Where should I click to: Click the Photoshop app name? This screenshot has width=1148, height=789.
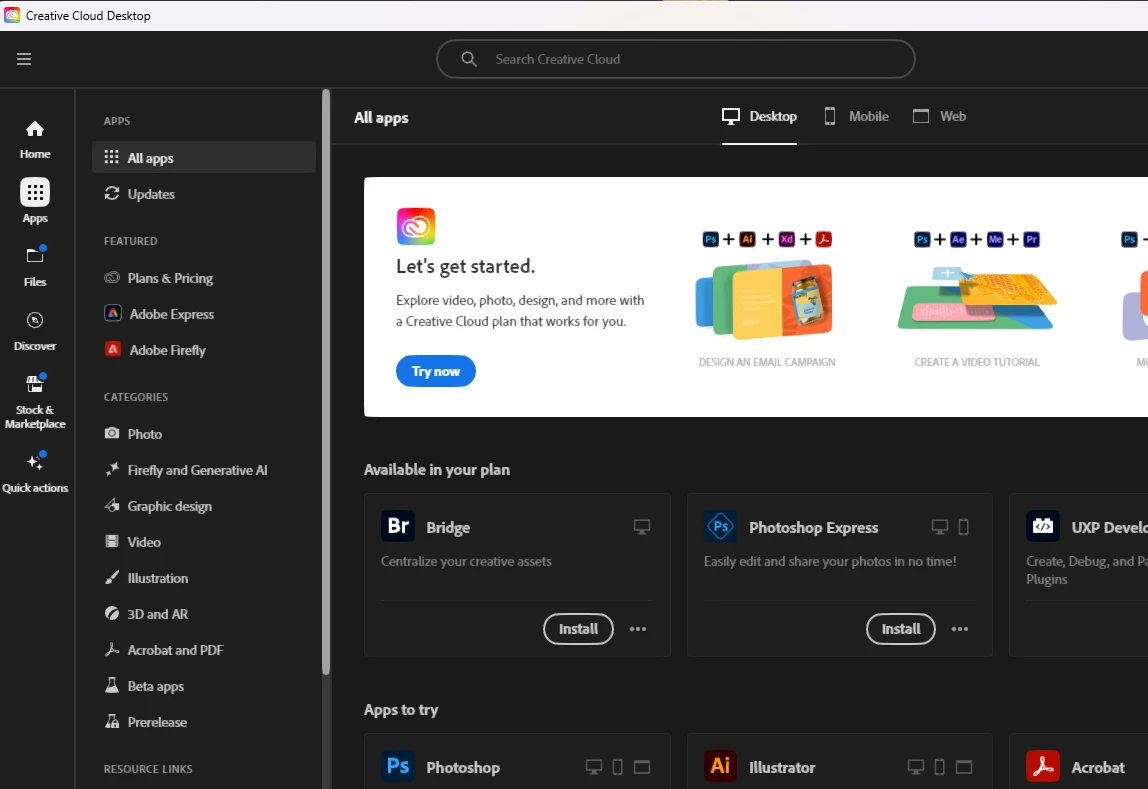(x=463, y=767)
